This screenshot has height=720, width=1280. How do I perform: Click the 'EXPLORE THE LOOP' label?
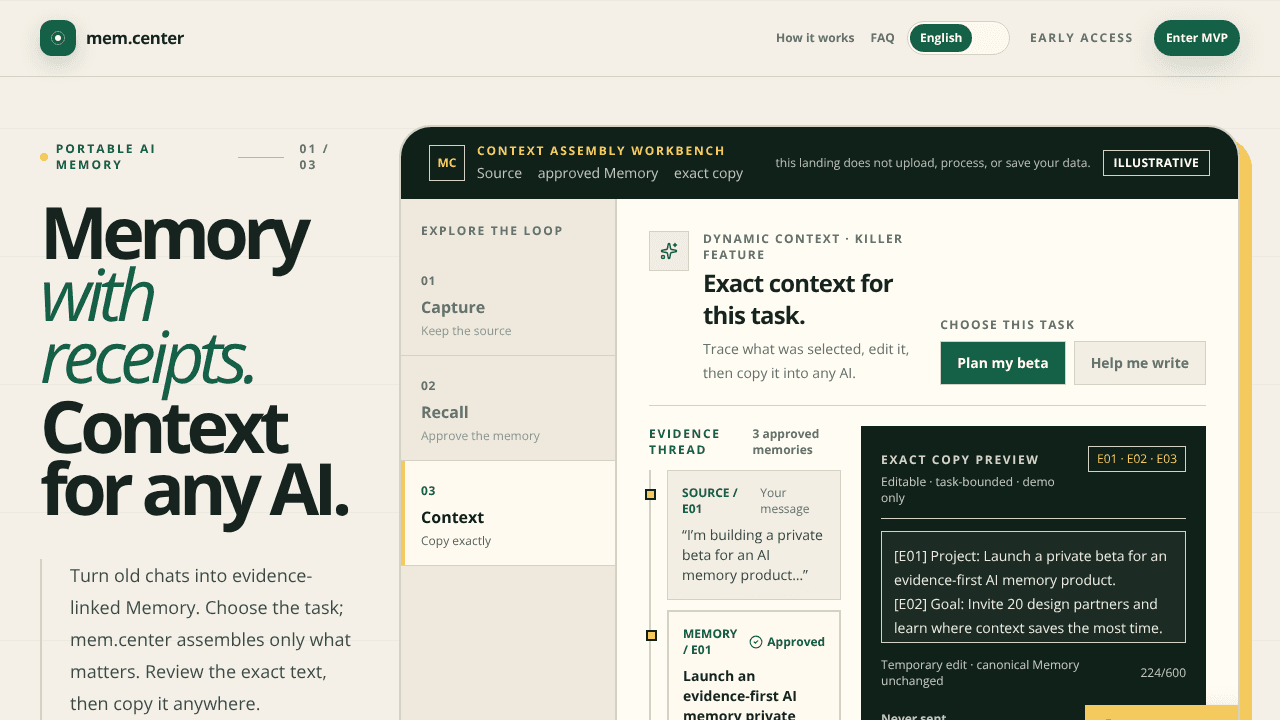[x=492, y=231]
